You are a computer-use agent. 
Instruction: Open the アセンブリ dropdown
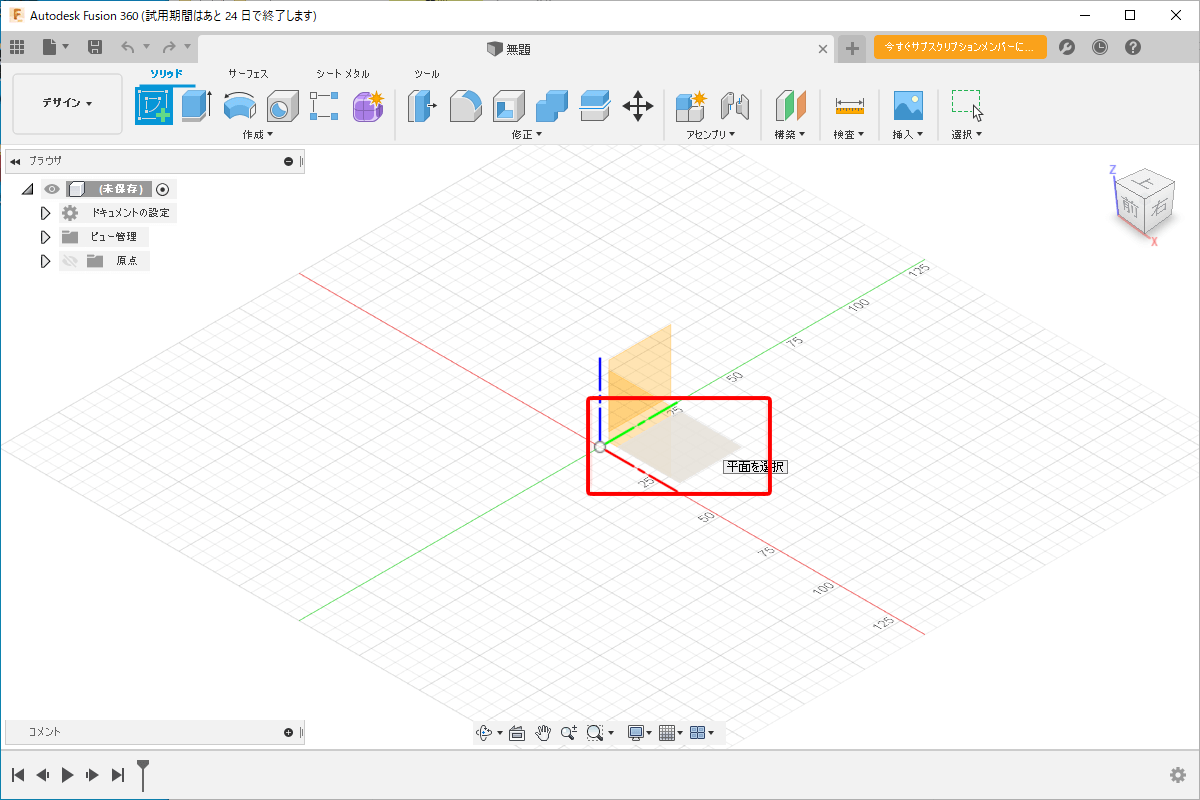click(x=711, y=134)
